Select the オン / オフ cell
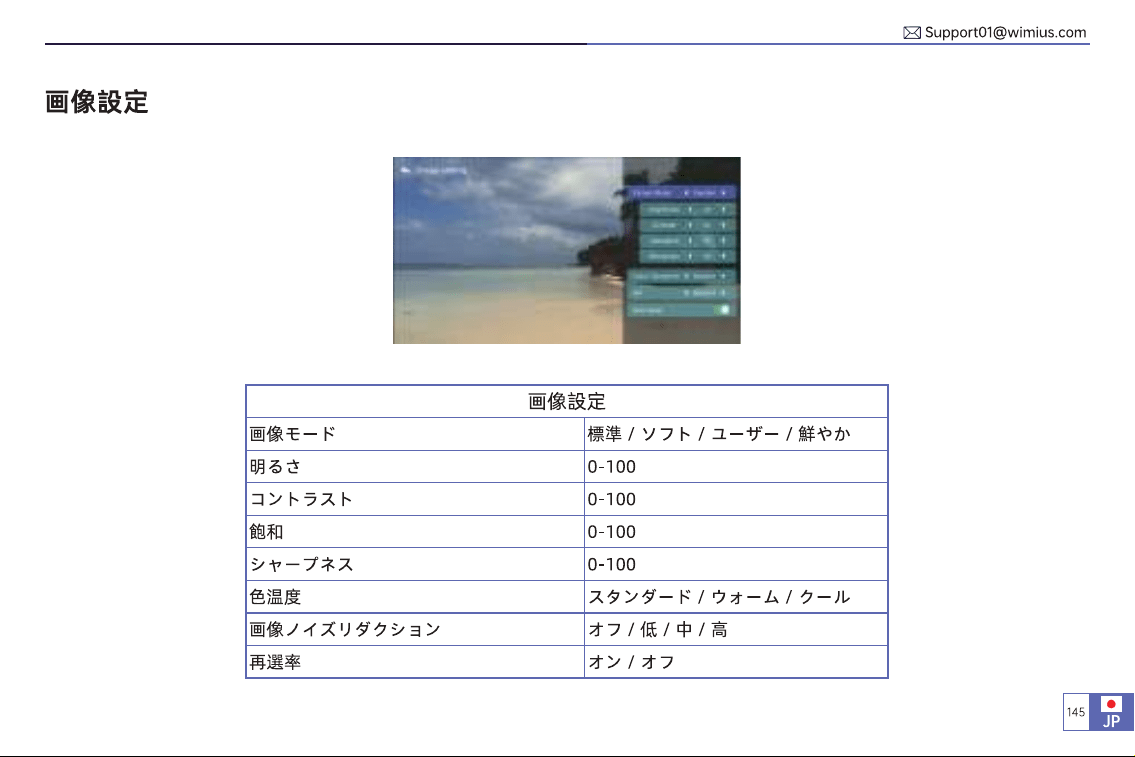Screen dimensions: 1135x757 pos(736,662)
